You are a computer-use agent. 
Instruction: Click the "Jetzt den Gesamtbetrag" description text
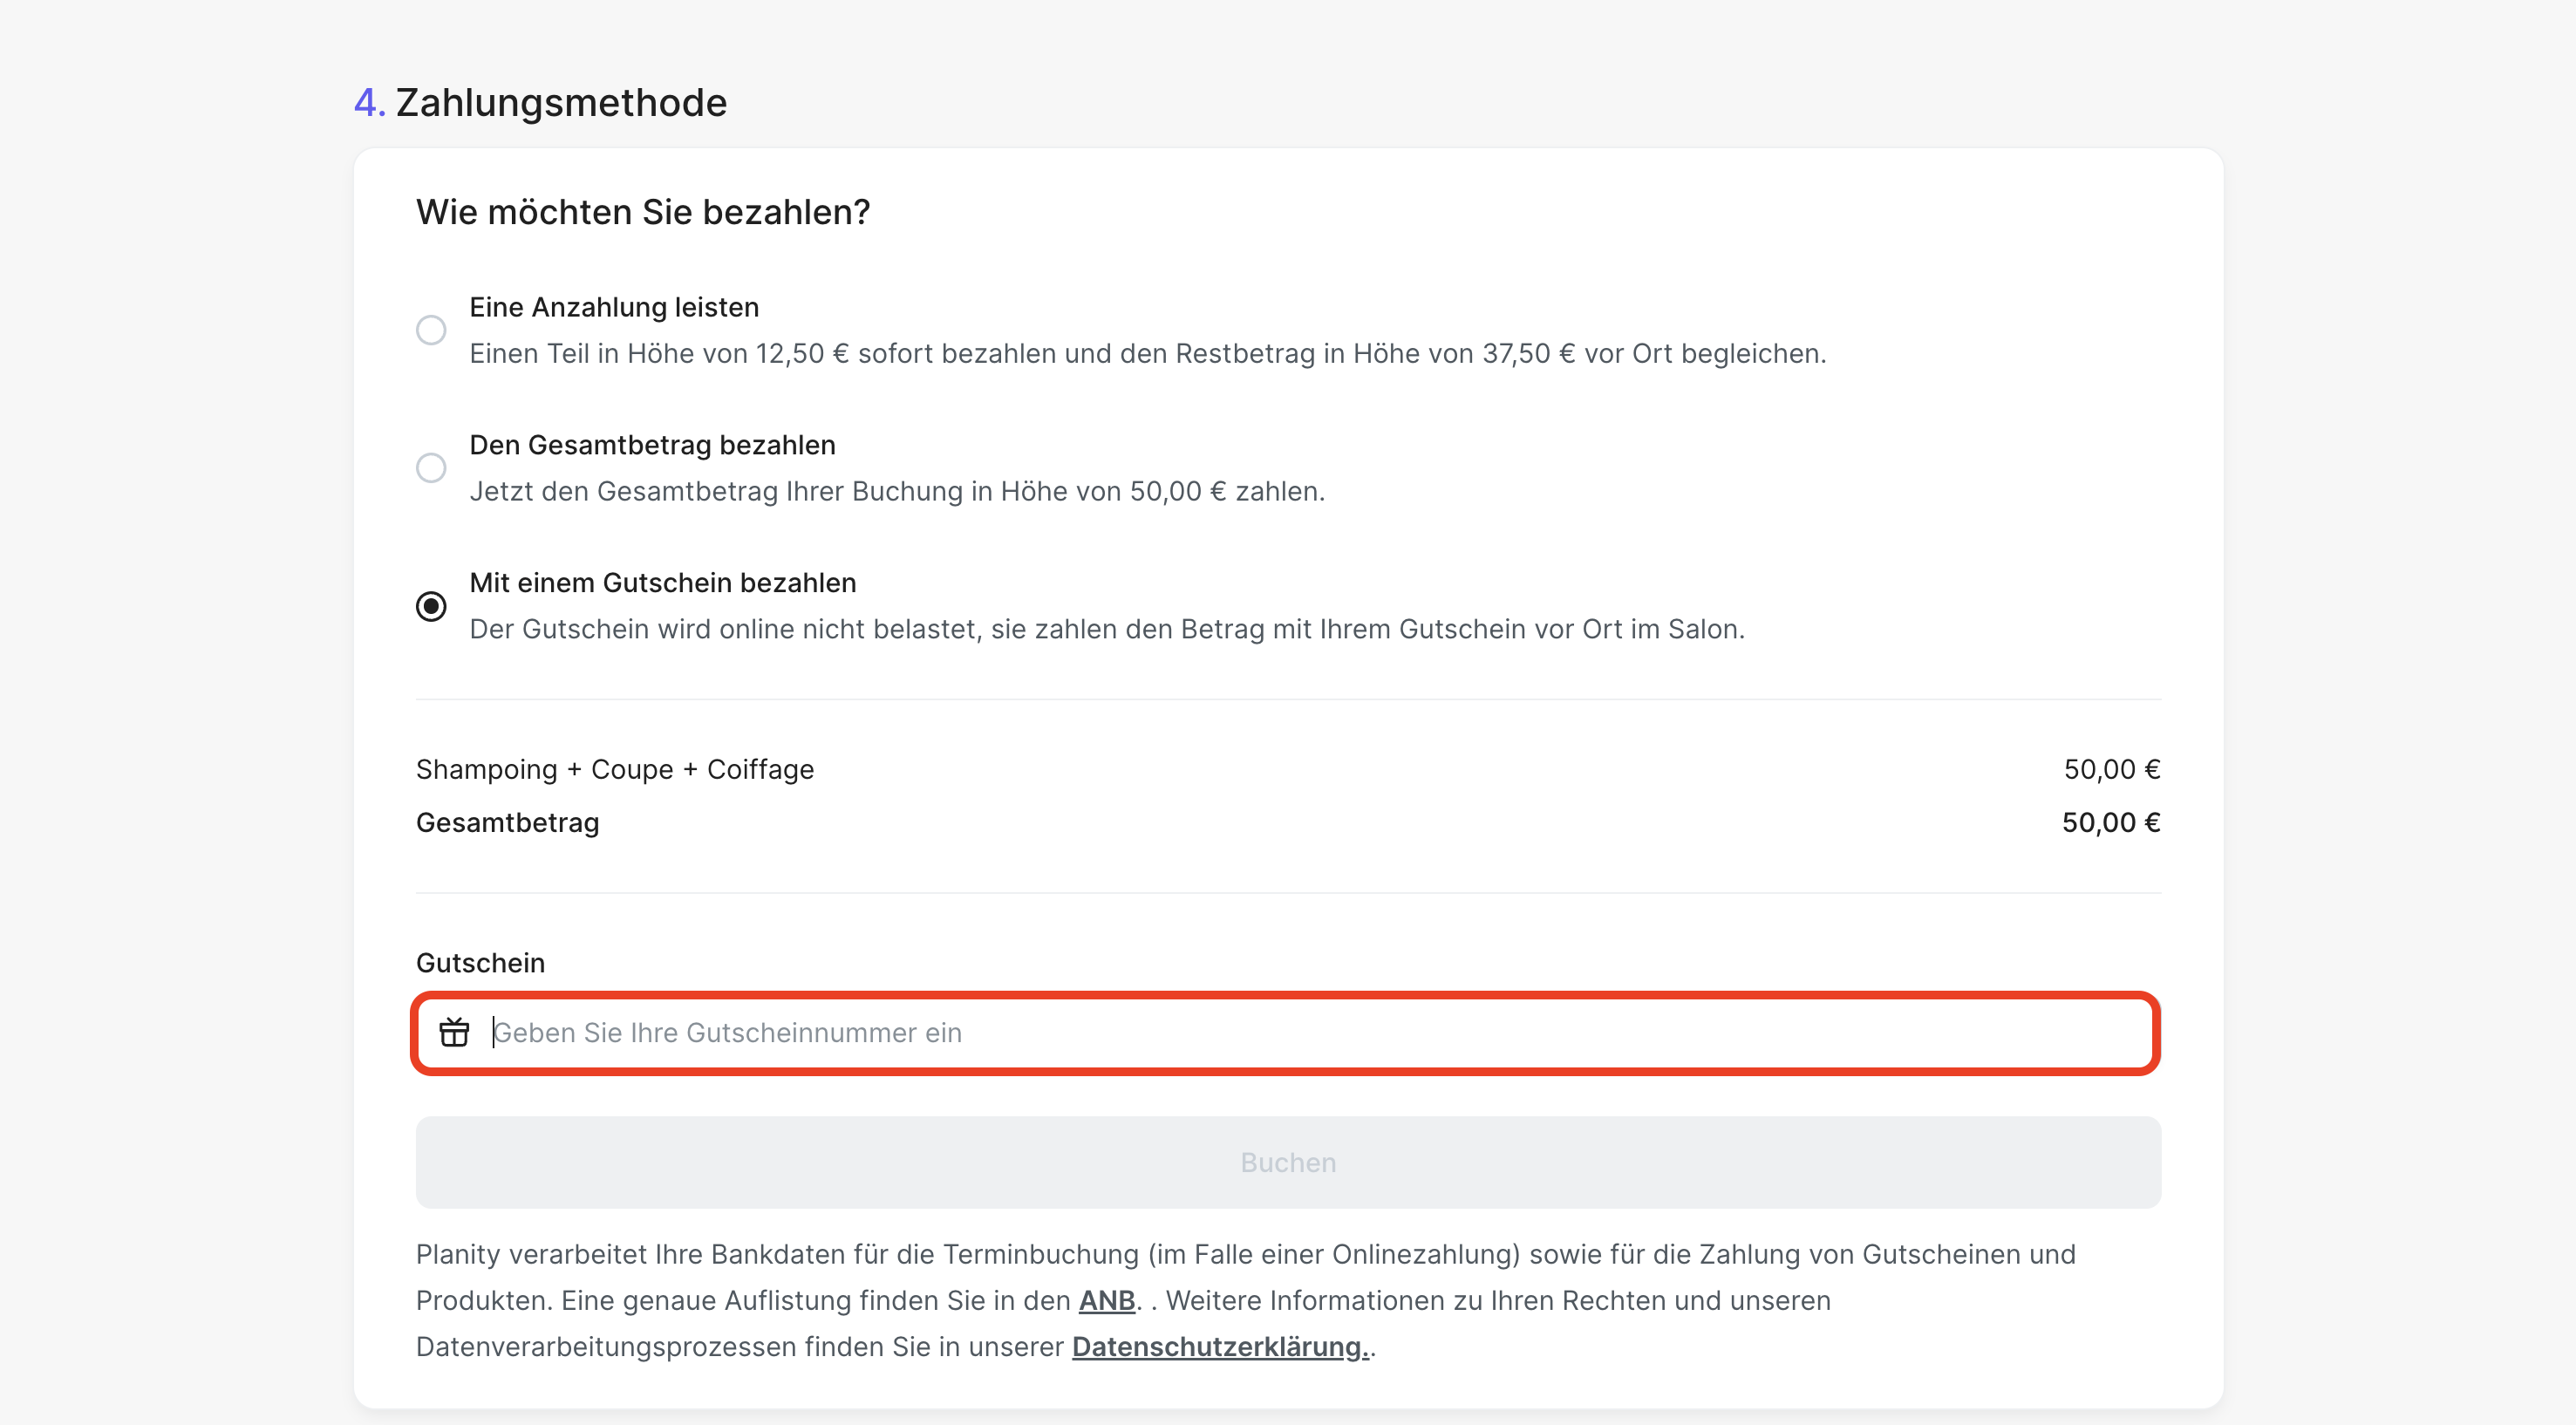click(897, 491)
